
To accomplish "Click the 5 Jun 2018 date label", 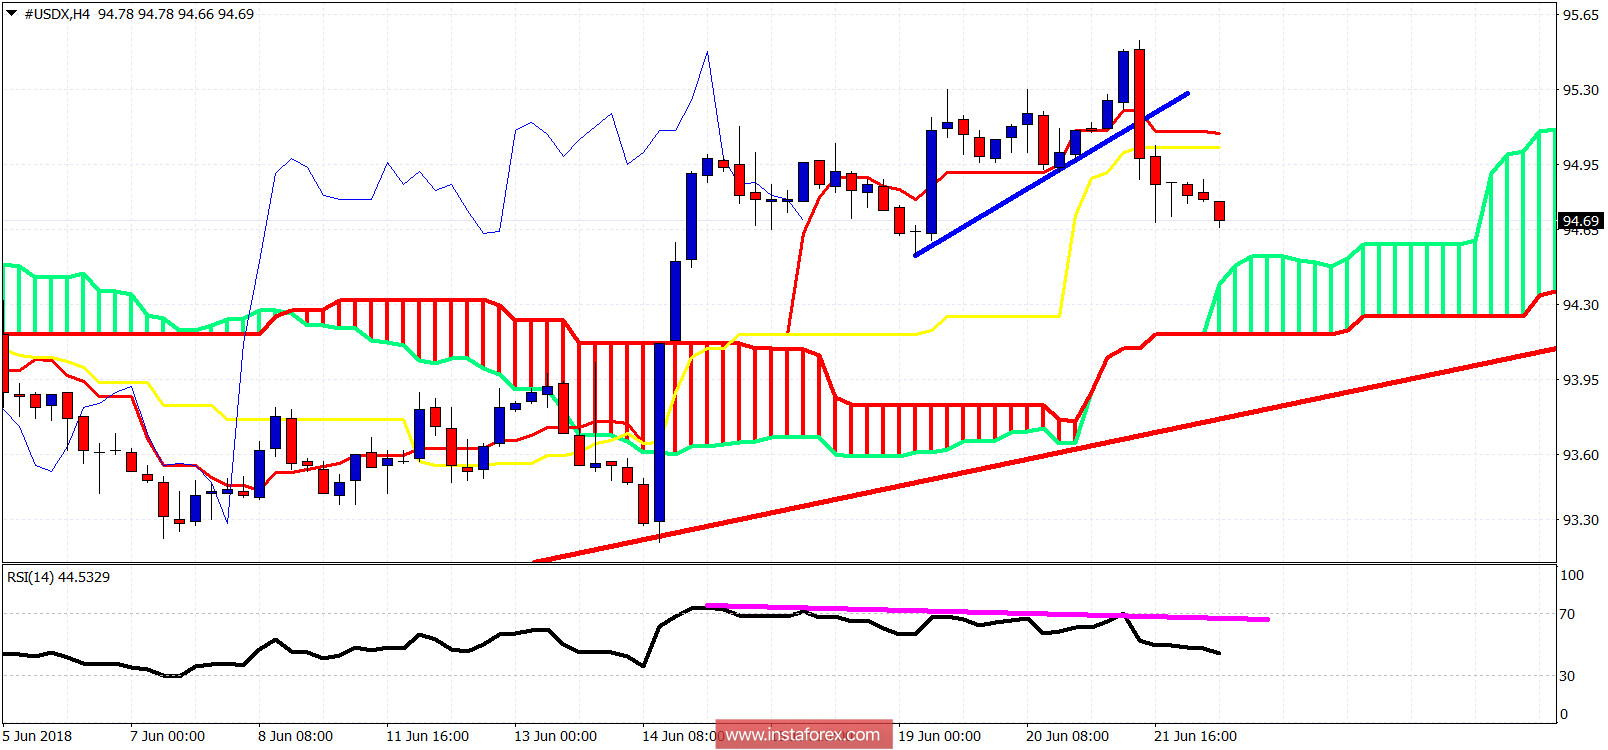I will click(37, 736).
